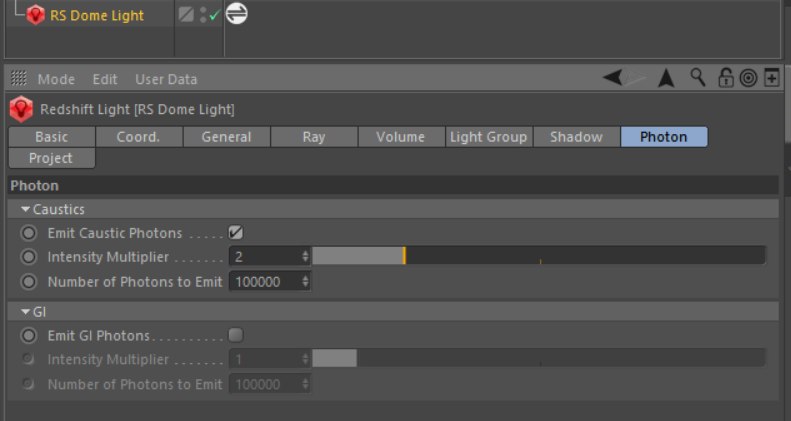Click the target circle mode-lock icon
791x421 pixels.
748,78
